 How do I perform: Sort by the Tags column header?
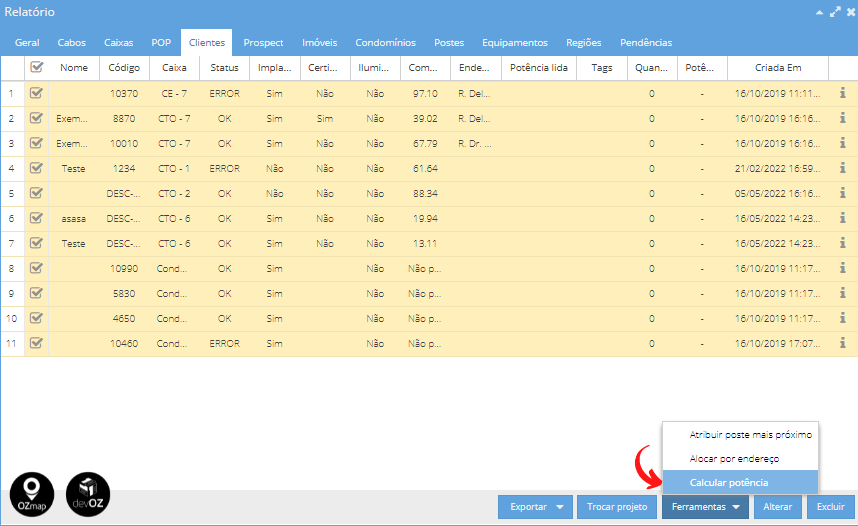602,68
